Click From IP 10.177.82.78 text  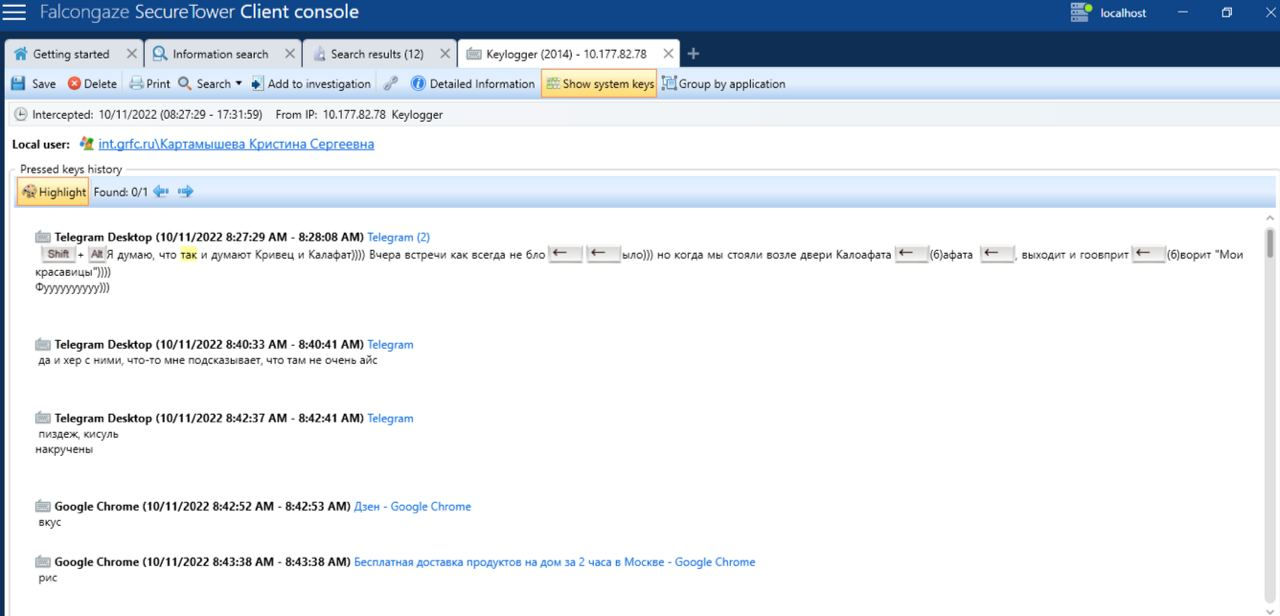point(331,114)
